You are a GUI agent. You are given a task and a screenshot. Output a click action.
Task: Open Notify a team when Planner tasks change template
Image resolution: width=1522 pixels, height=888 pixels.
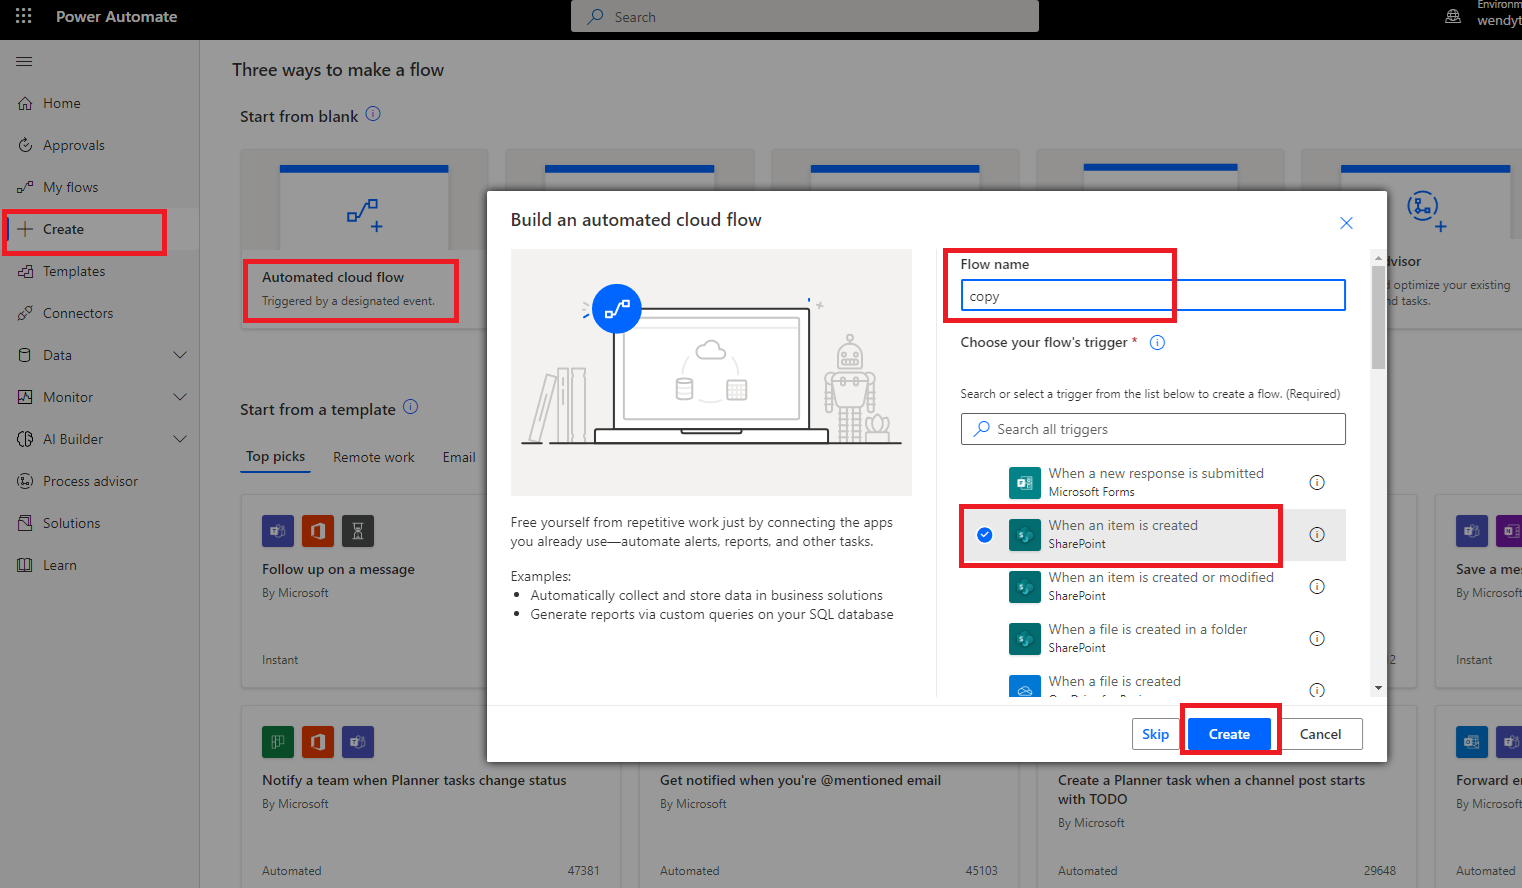point(431,797)
